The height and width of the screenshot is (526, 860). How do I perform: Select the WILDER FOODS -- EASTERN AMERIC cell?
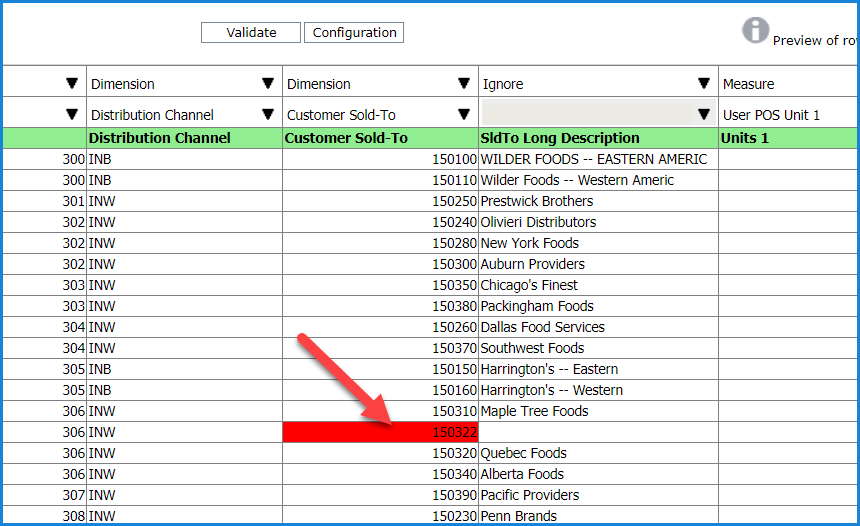594,159
